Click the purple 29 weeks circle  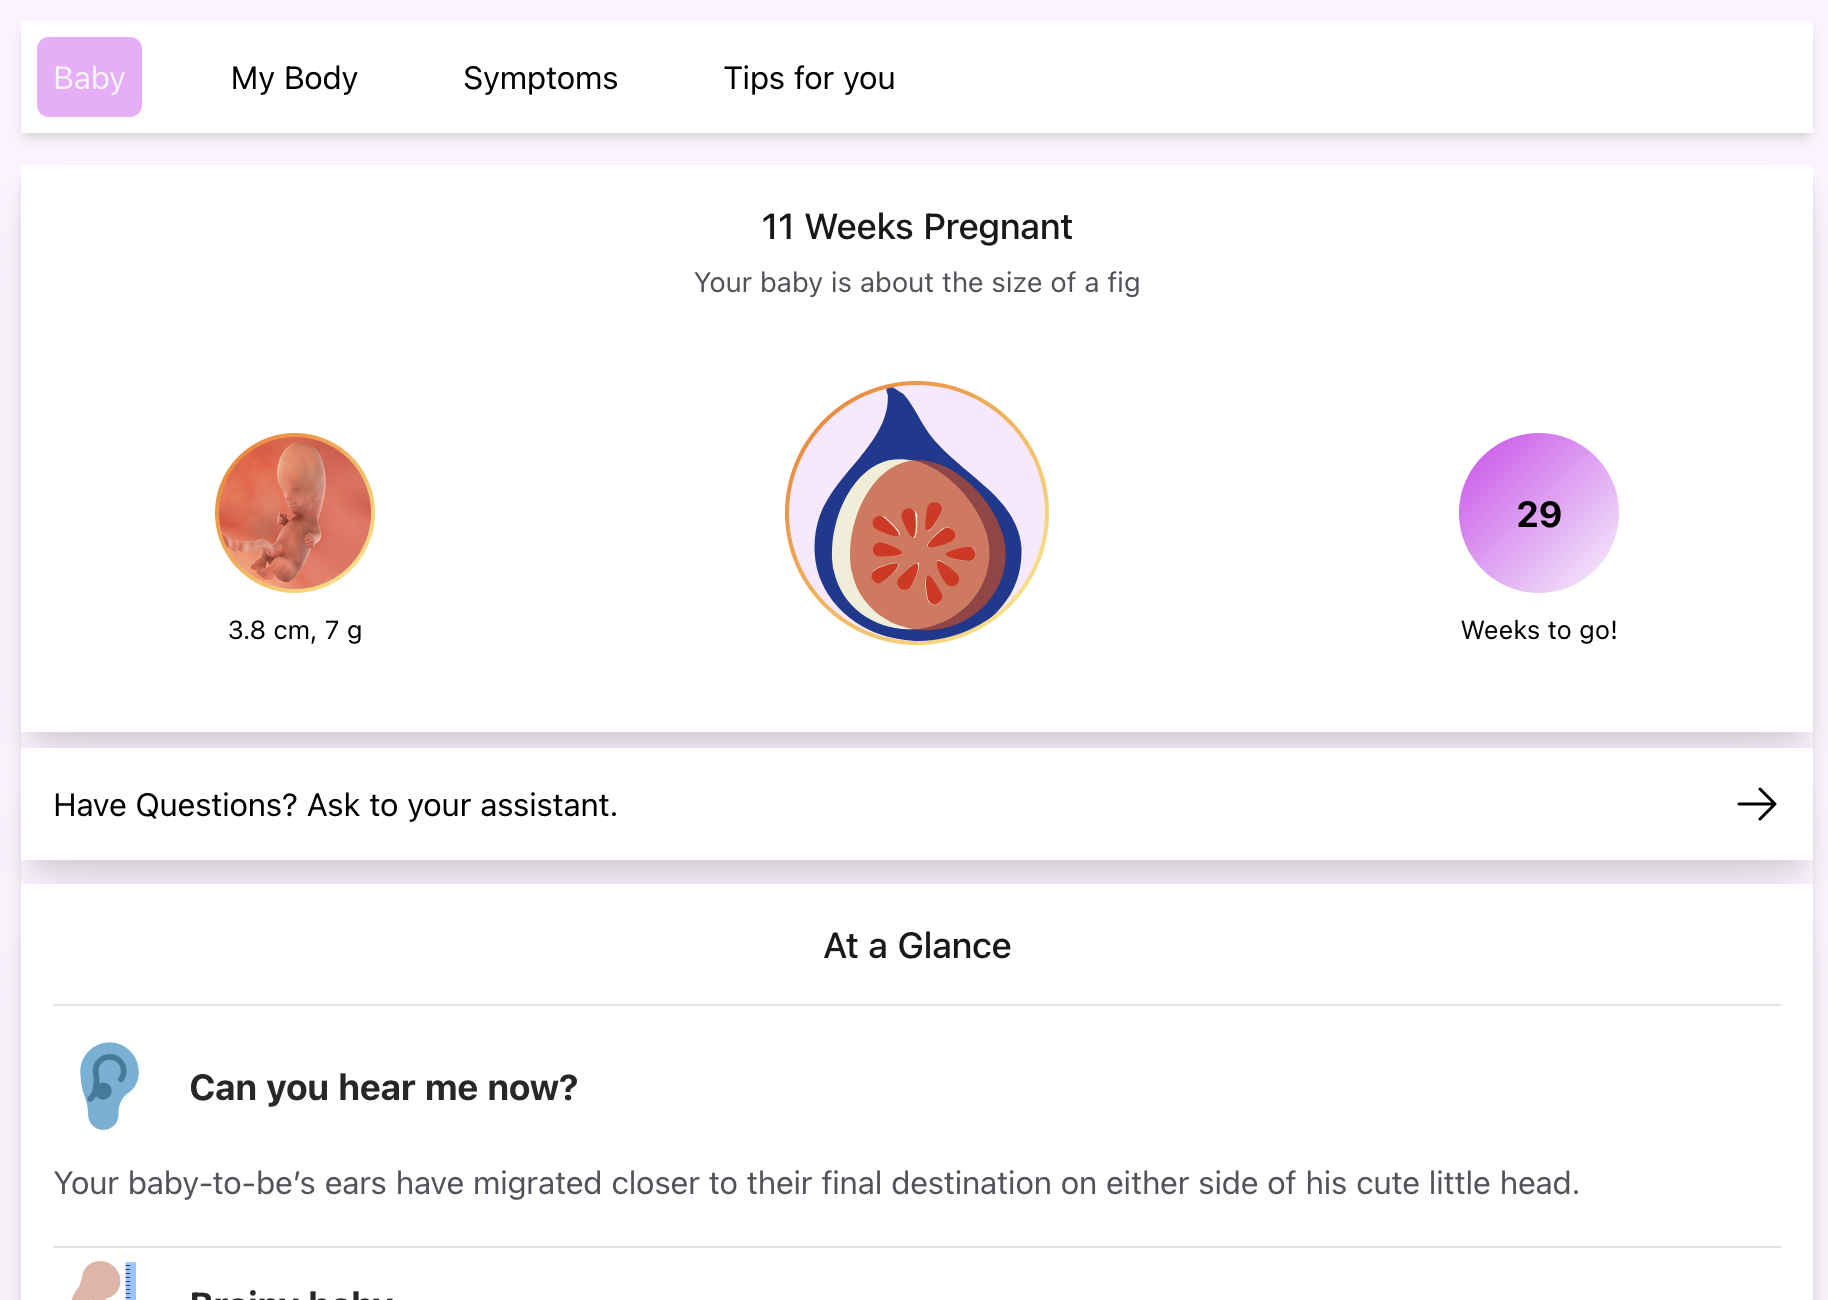click(1538, 513)
